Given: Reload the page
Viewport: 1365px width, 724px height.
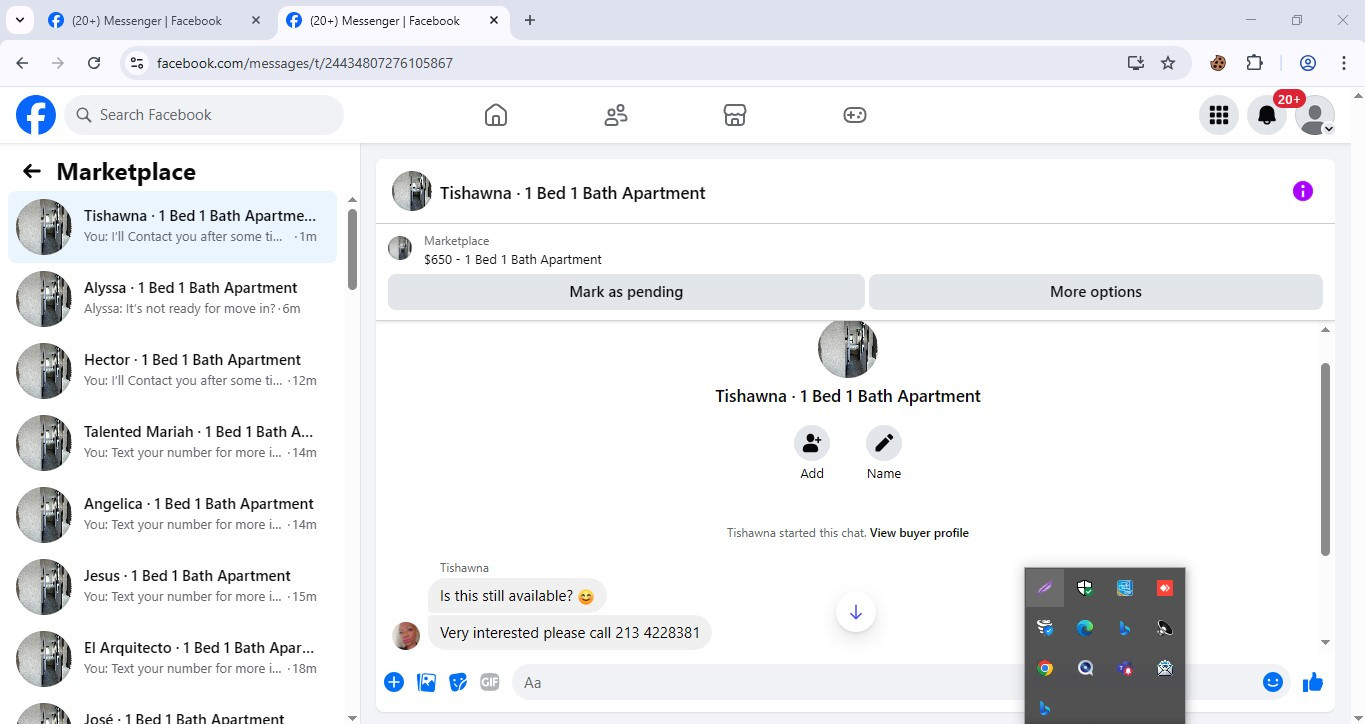Looking at the screenshot, I should click(x=94, y=63).
